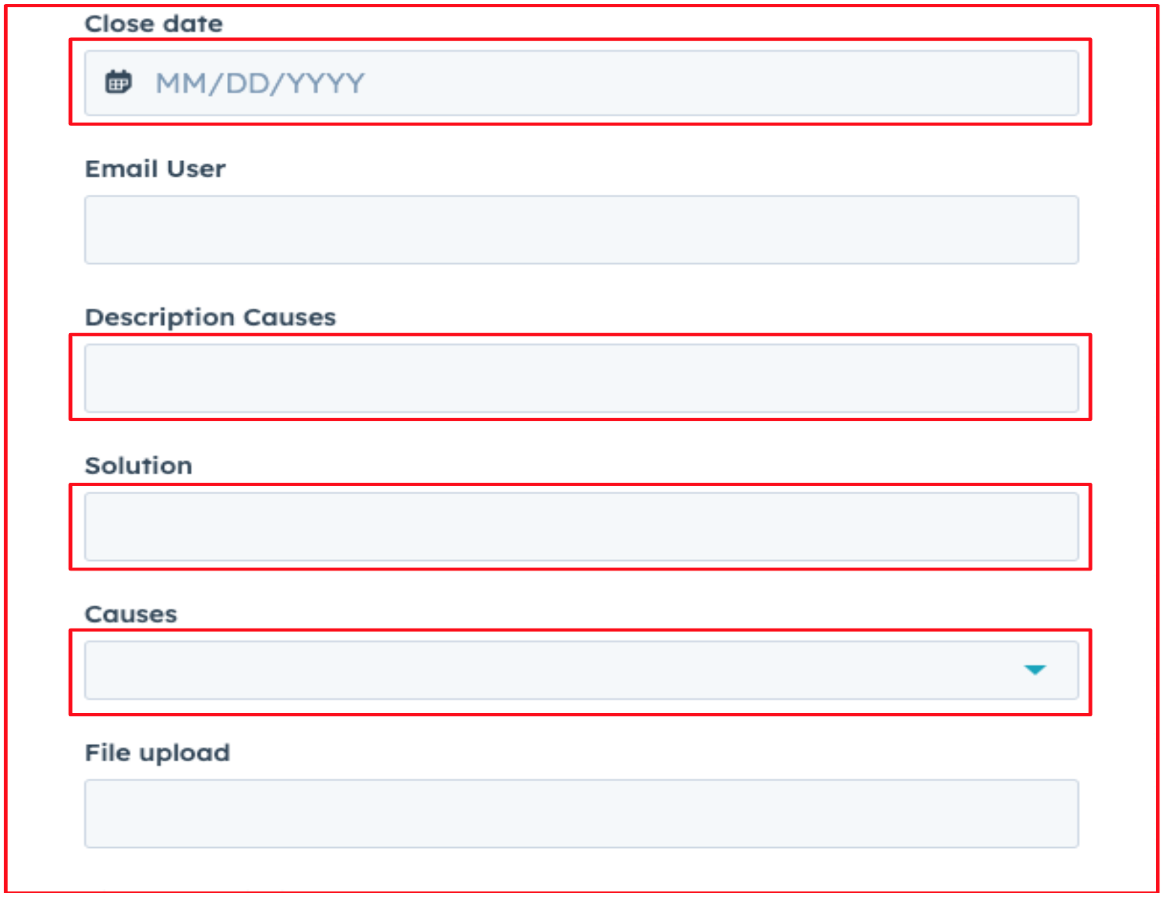The image size is (1164, 900).
Task: Place cursor in the Solution field
Action: tap(581, 526)
